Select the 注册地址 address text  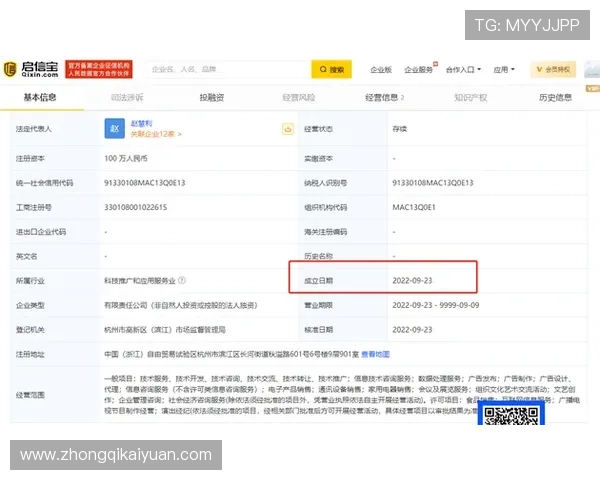tap(232, 354)
